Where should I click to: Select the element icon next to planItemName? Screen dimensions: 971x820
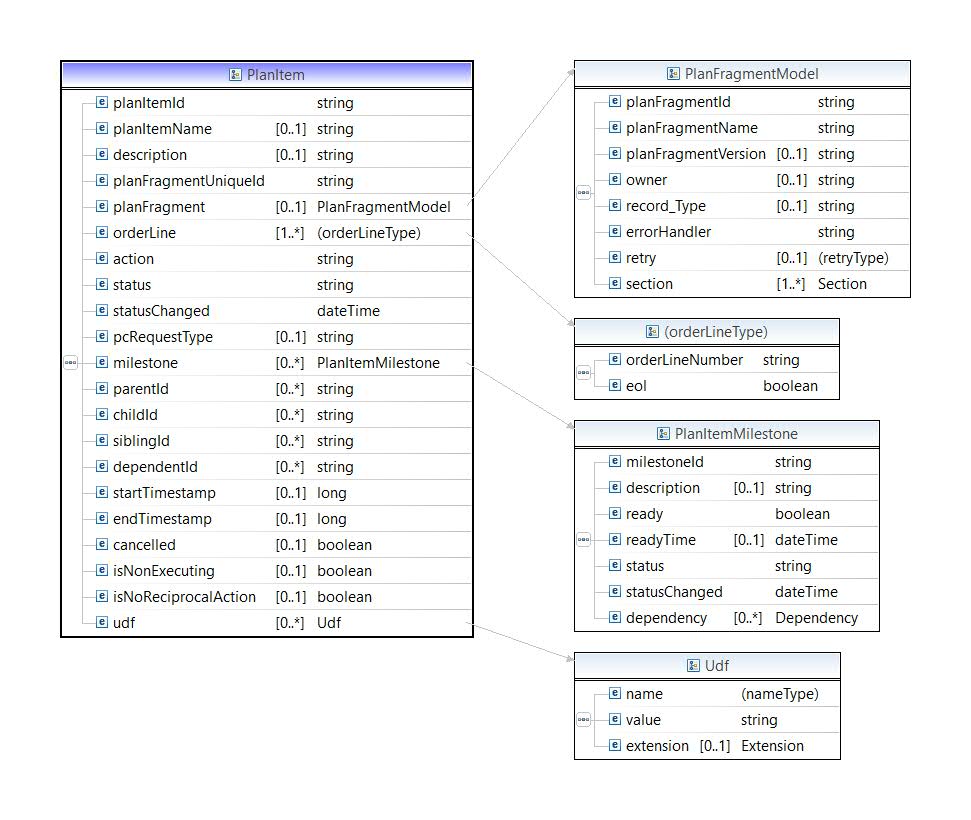[x=102, y=128]
